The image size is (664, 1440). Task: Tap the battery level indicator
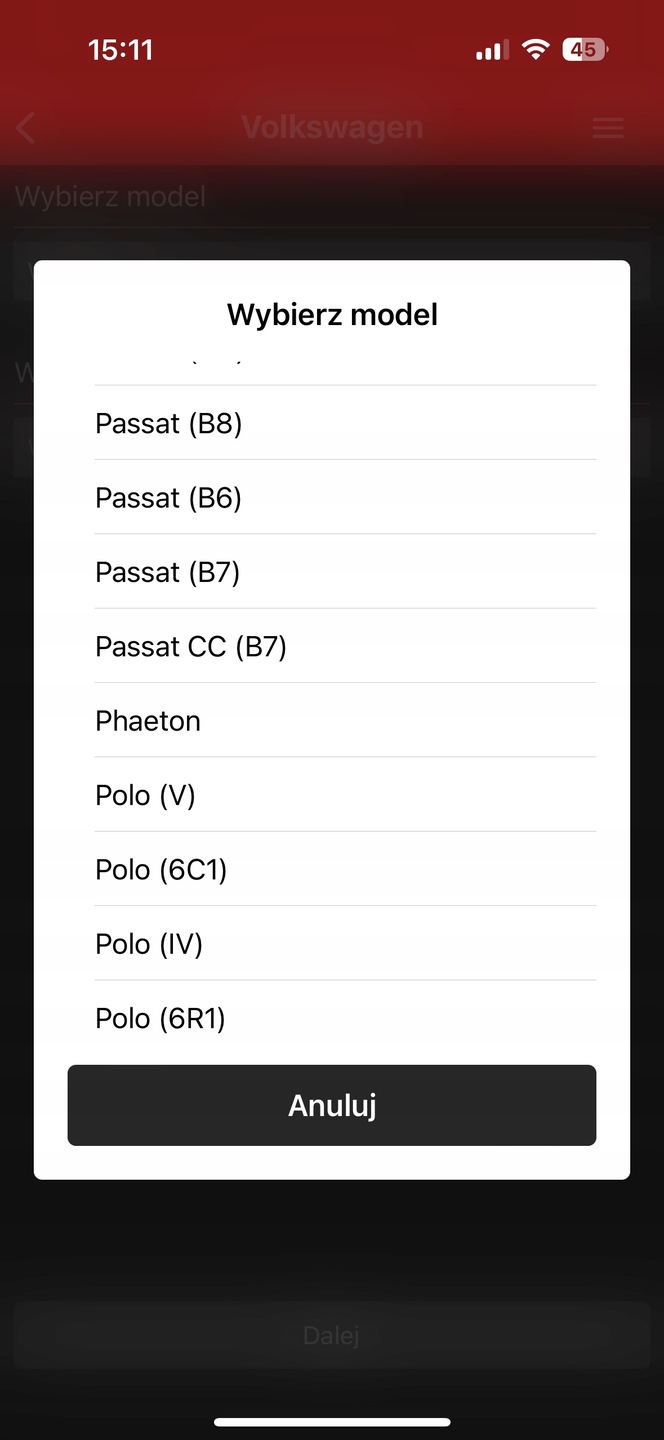click(x=585, y=49)
